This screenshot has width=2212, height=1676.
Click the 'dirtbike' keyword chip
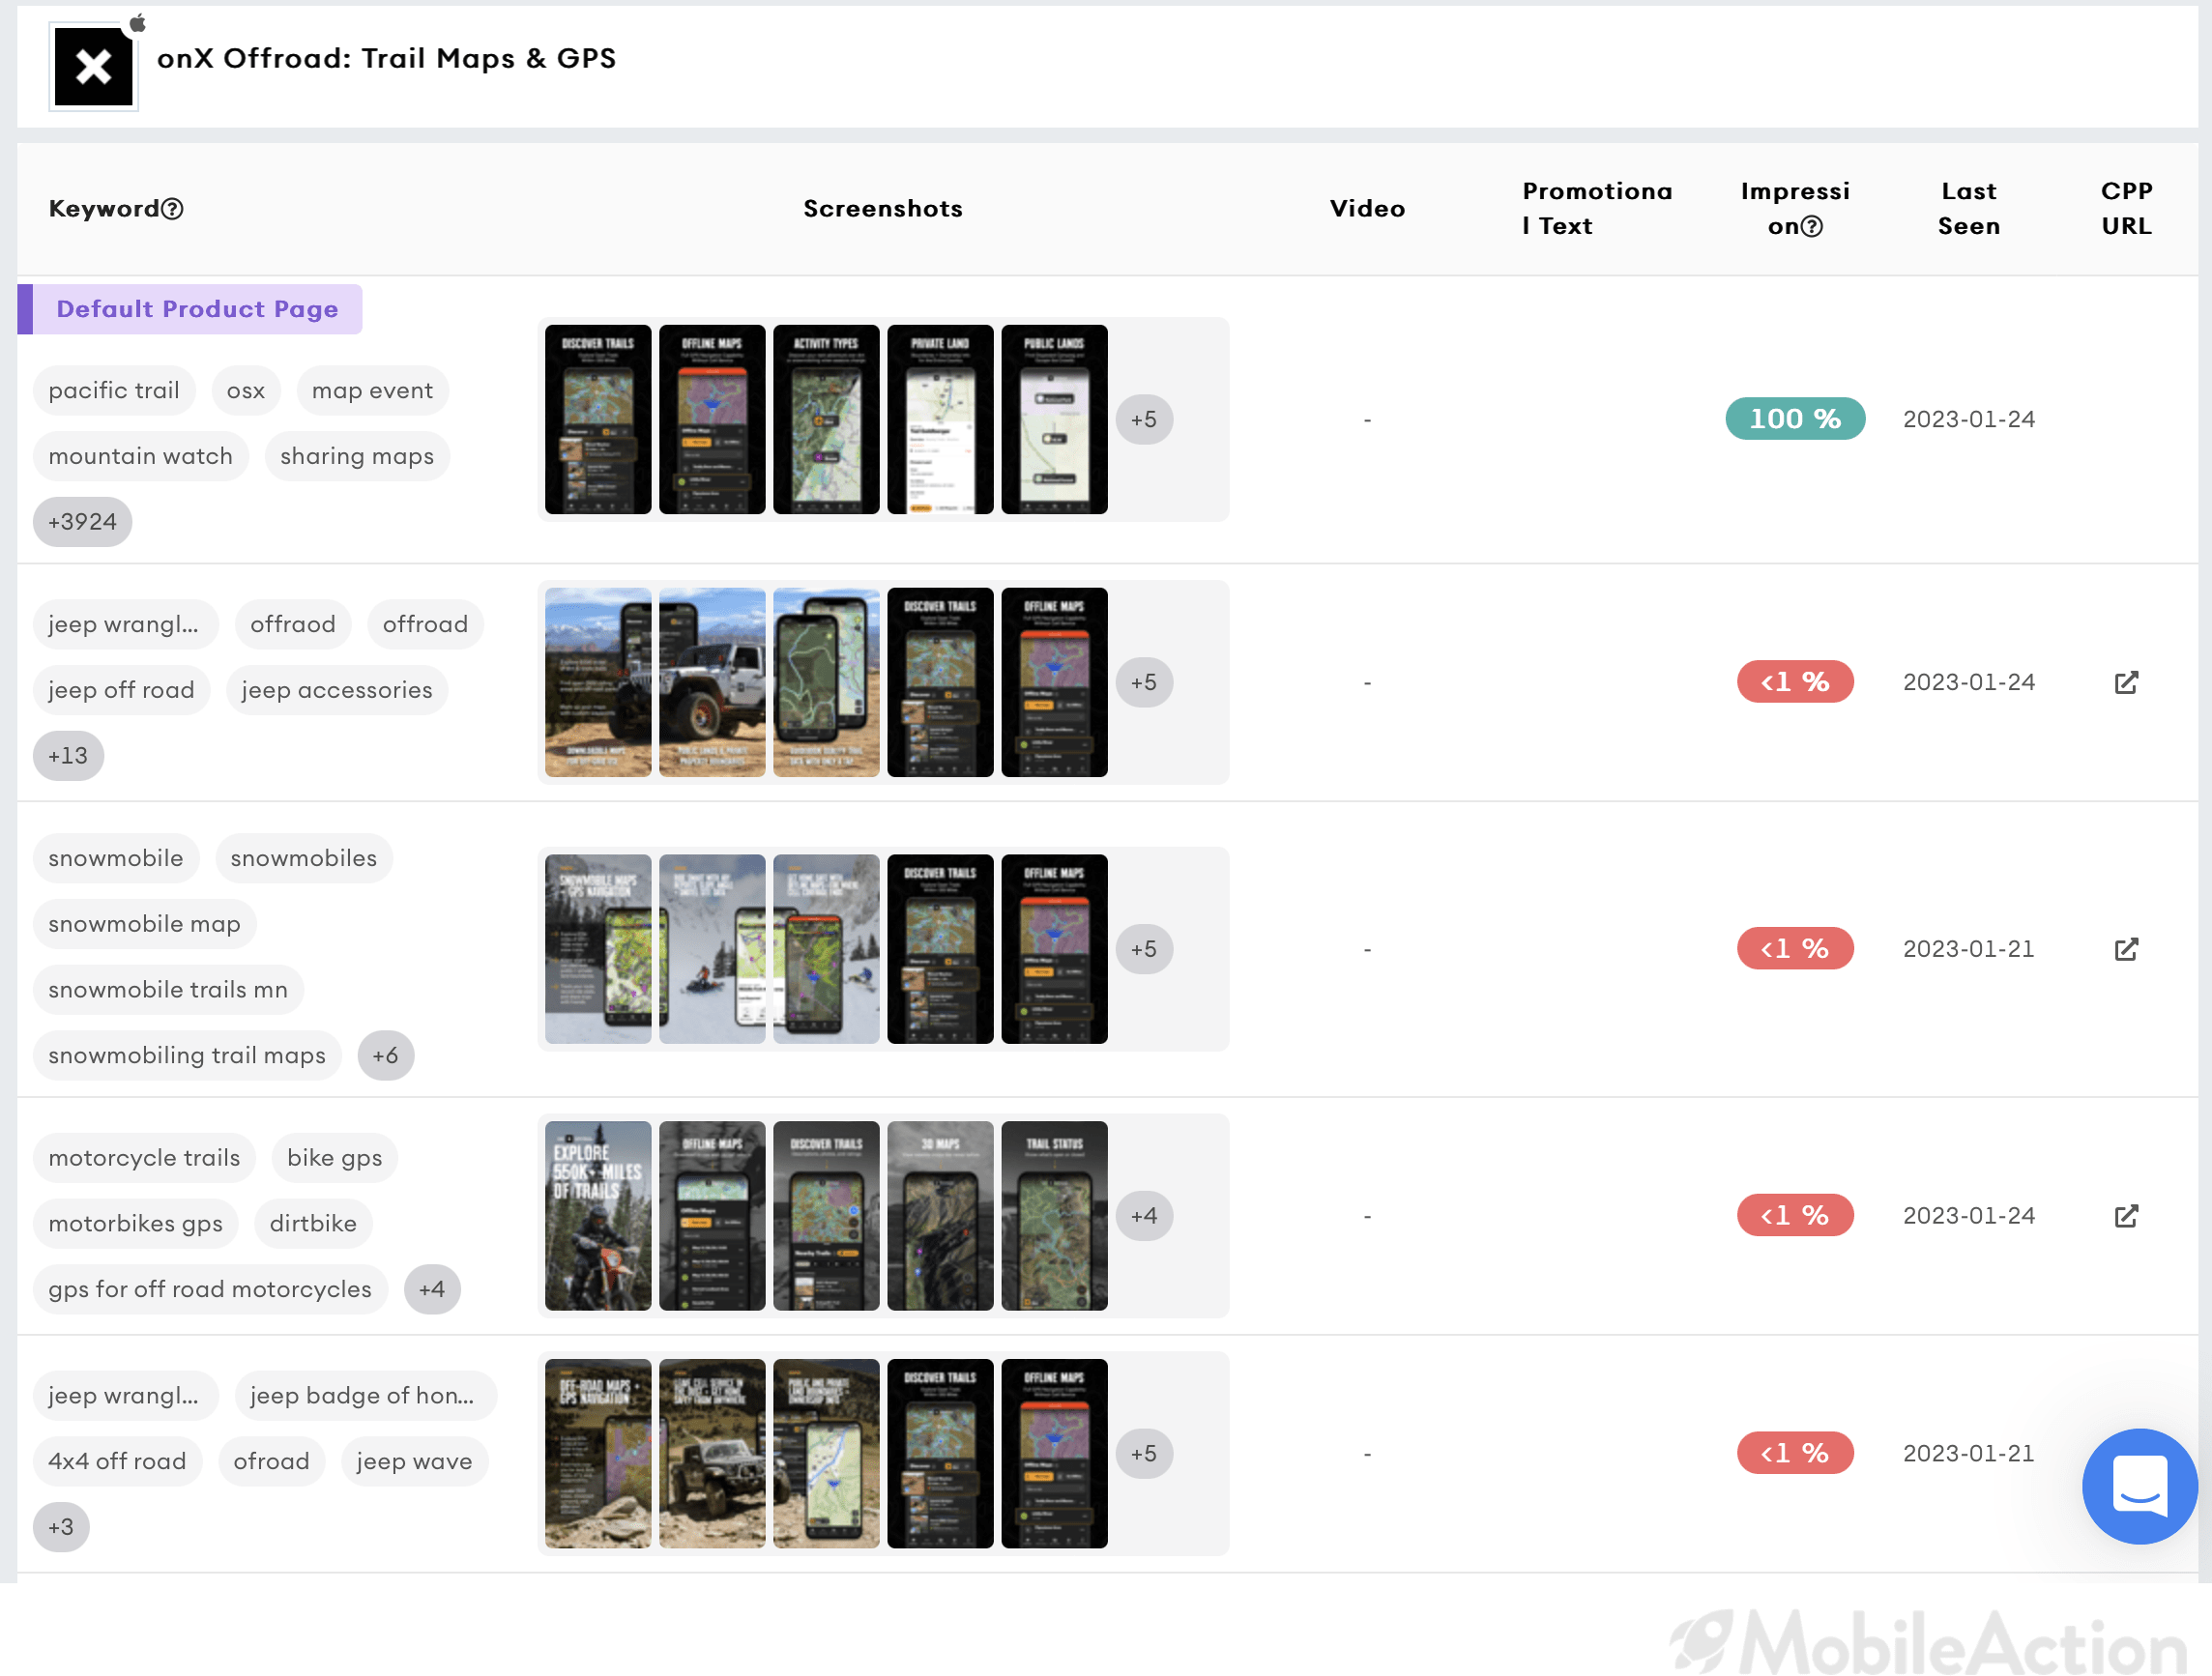pyautogui.click(x=313, y=1224)
